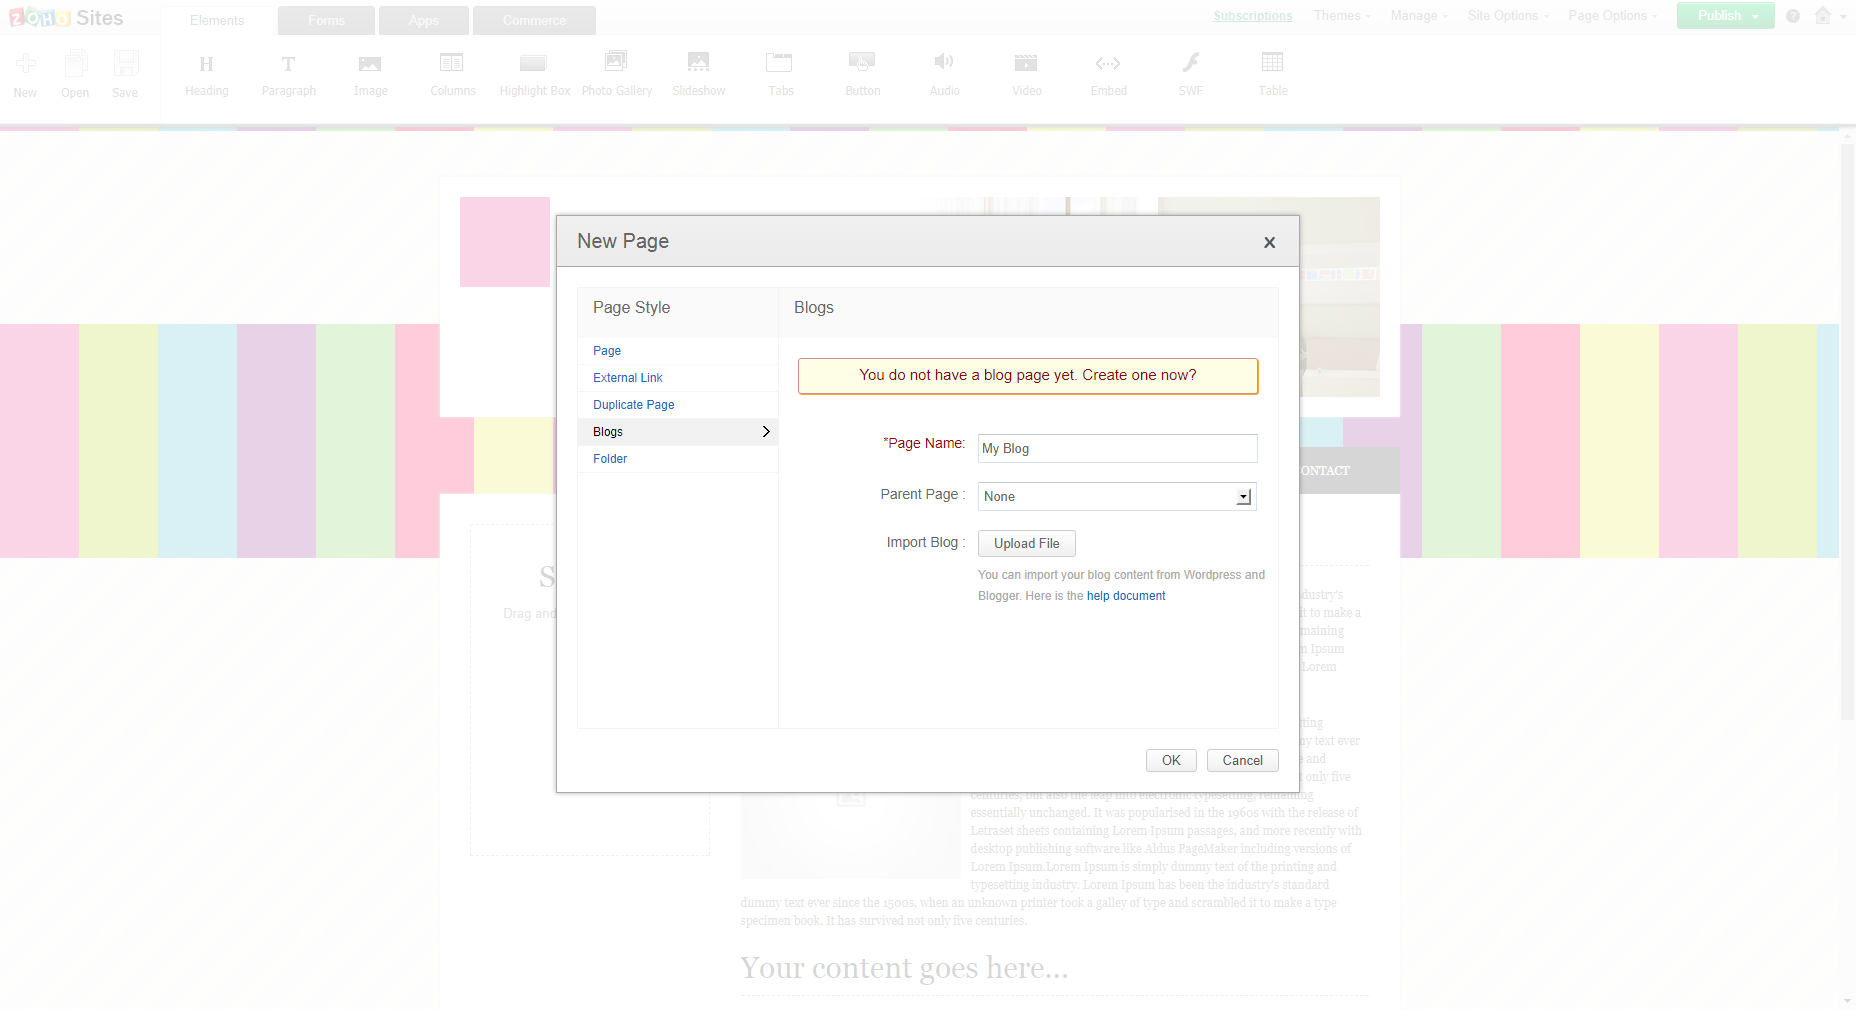
Task: Select the Paragraph element
Action: click(x=289, y=74)
